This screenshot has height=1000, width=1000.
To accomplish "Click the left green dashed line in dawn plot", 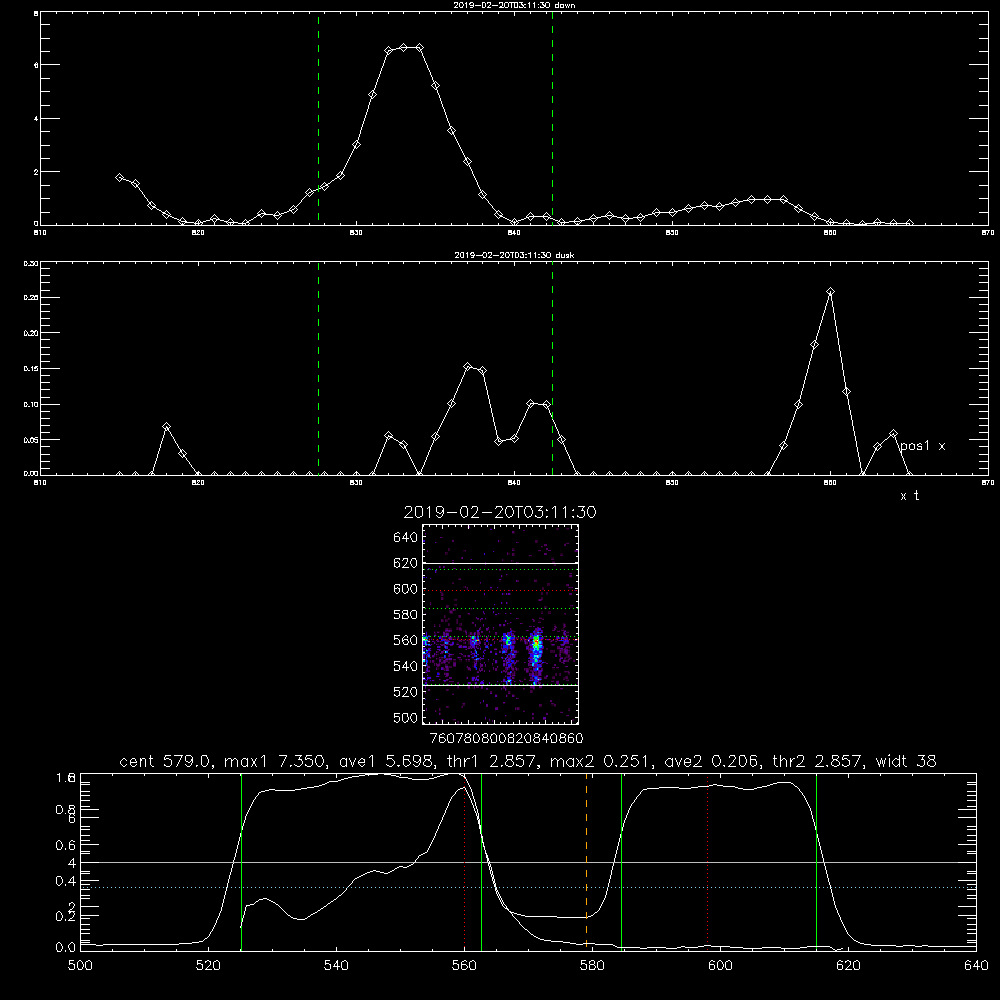I will [x=318, y=118].
